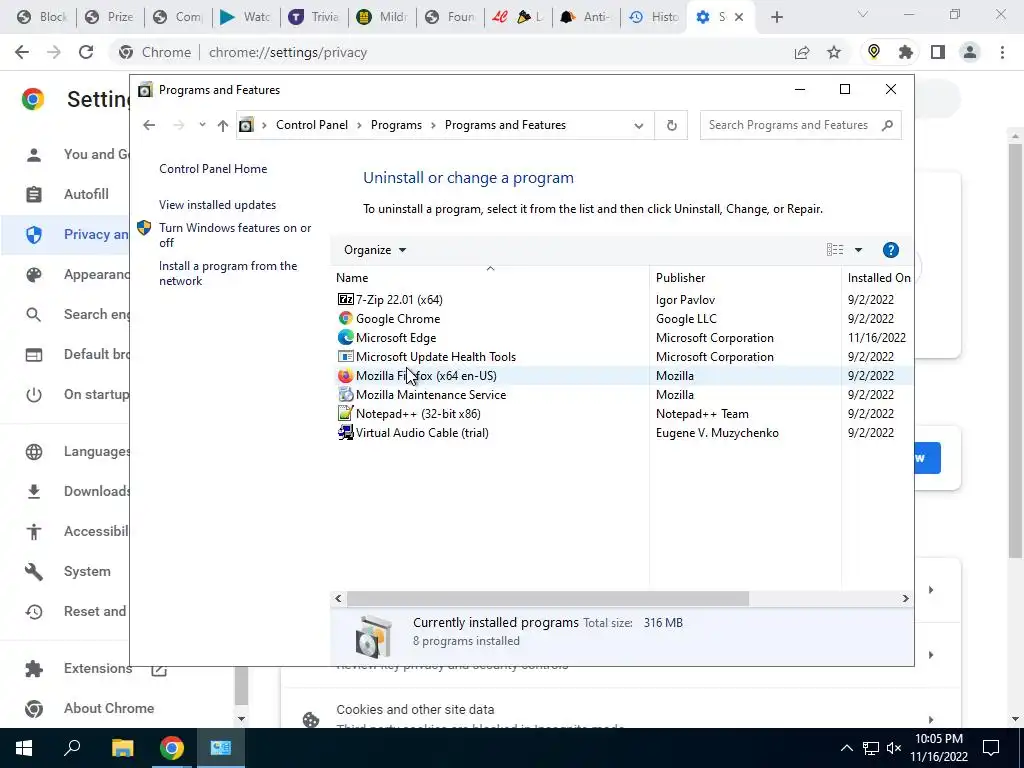Bookmark this Chrome page with star
The image size is (1024, 768).
pos(834,52)
